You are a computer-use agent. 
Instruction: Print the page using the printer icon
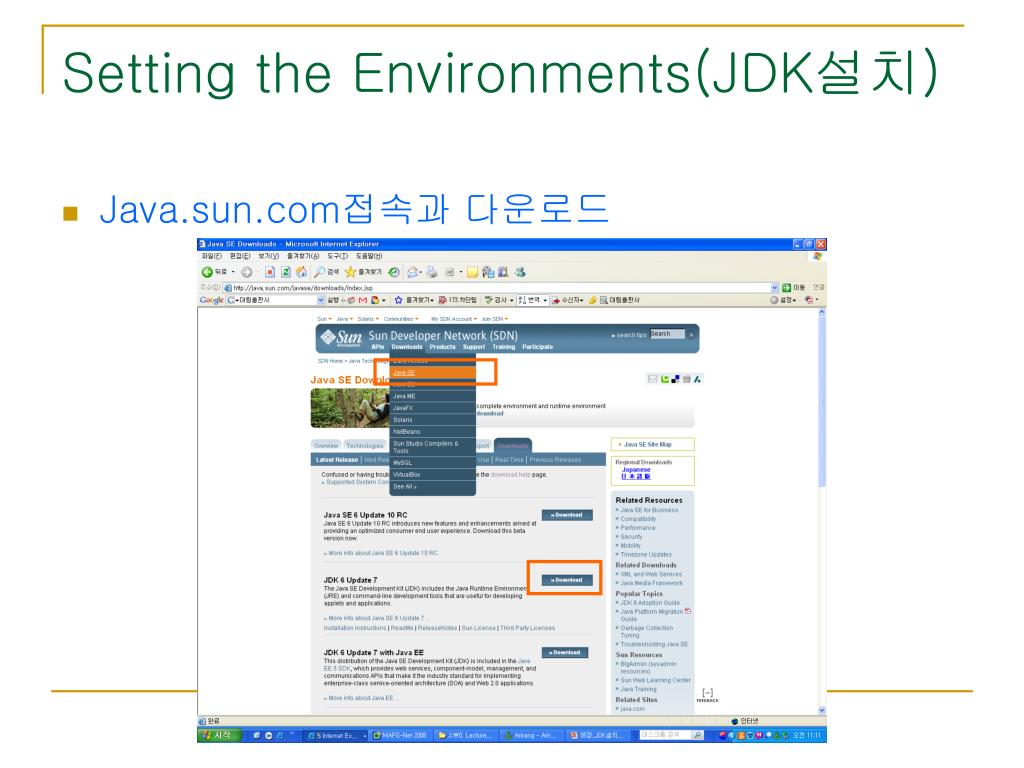coord(432,272)
